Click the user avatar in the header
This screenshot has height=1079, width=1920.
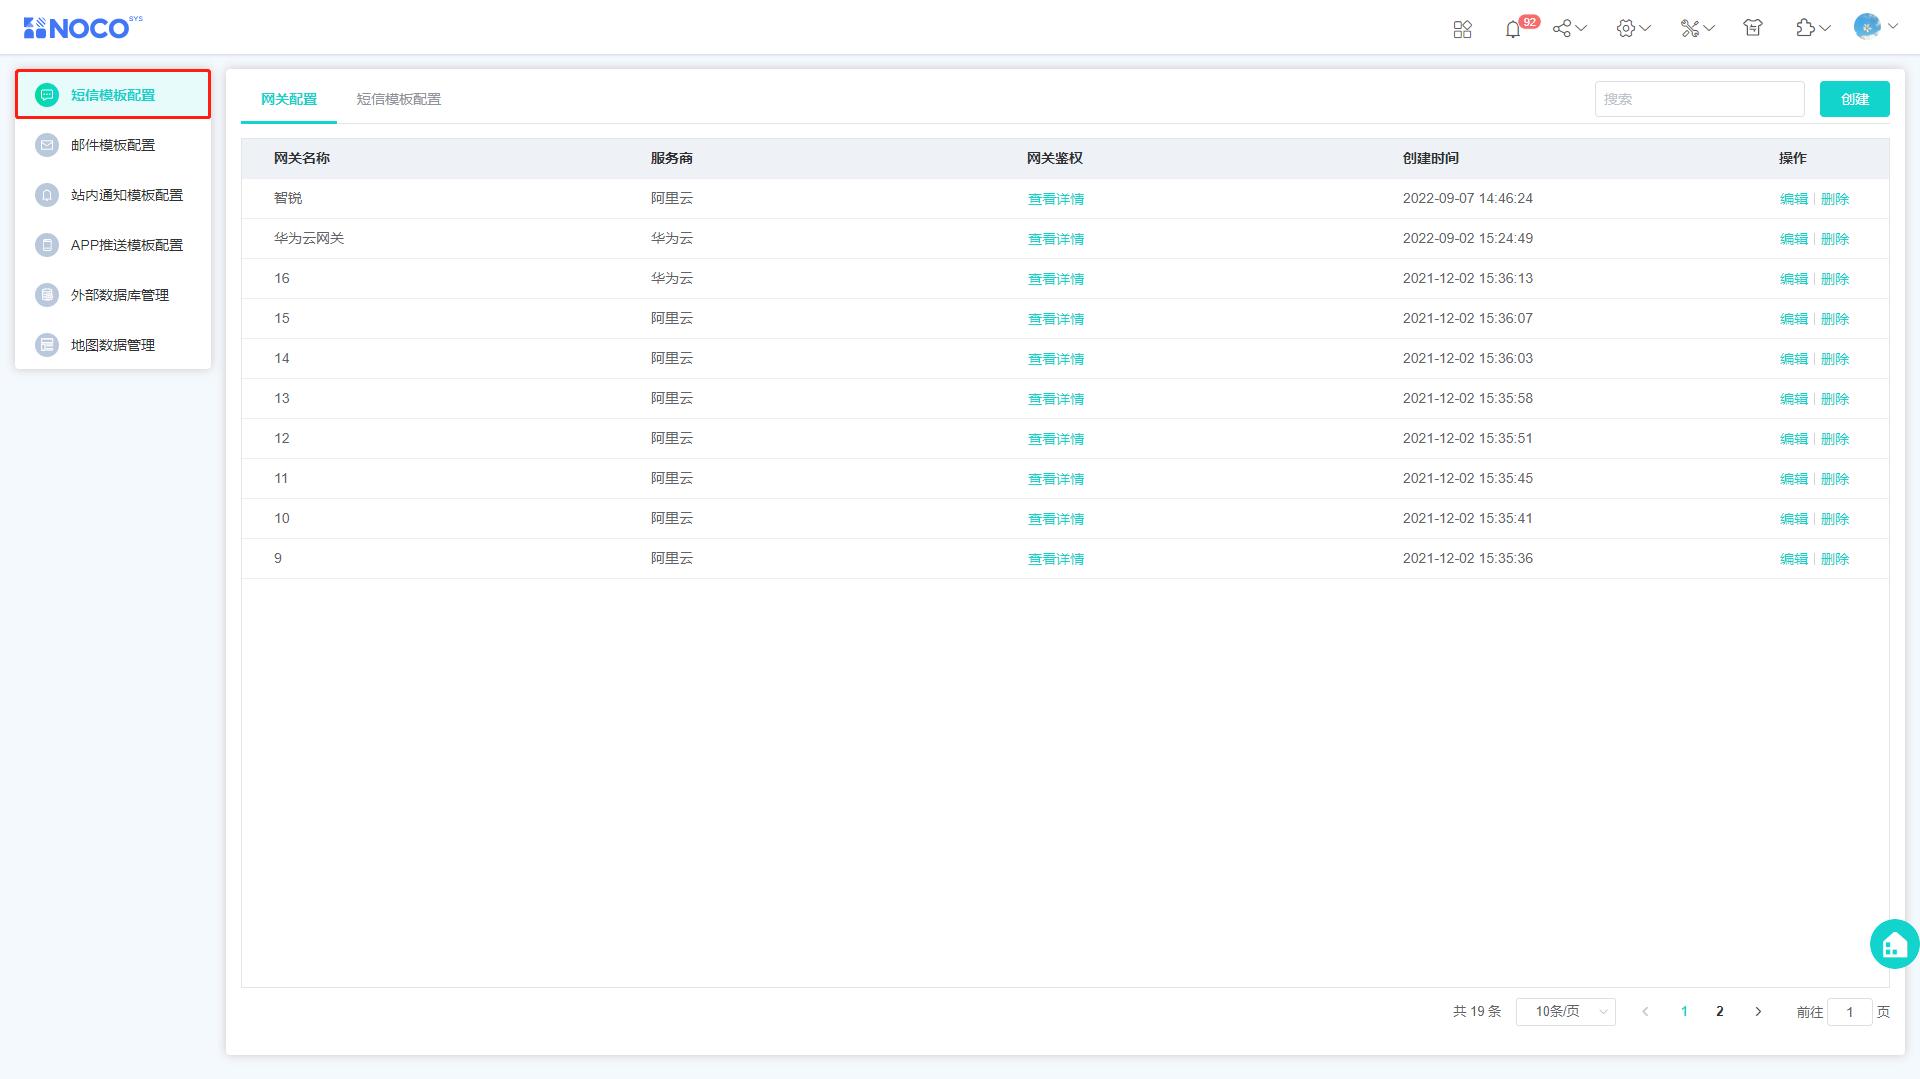click(x=1867, y=27)
